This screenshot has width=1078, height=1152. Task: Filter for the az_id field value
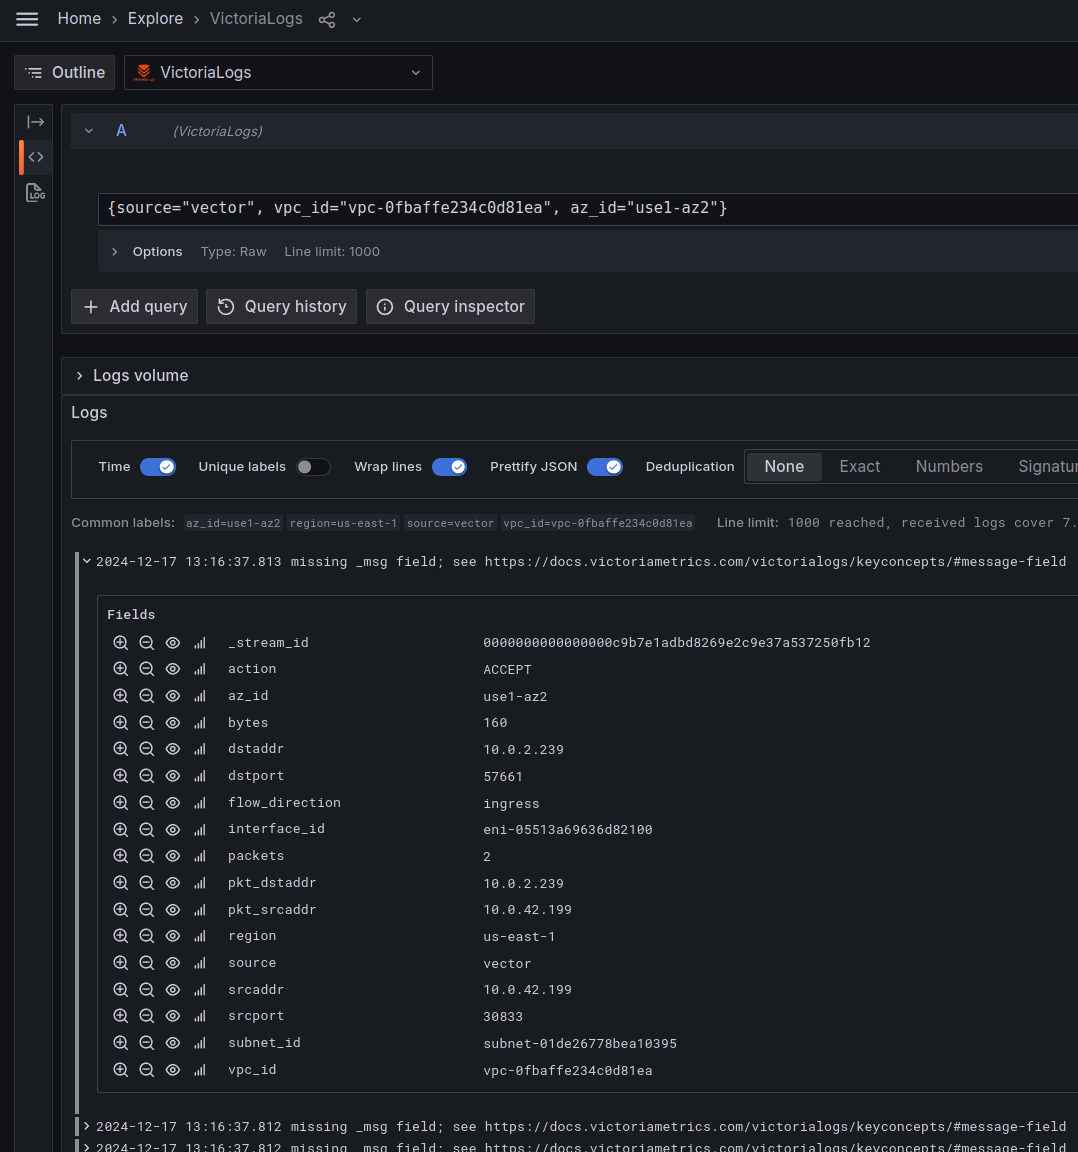120,695
